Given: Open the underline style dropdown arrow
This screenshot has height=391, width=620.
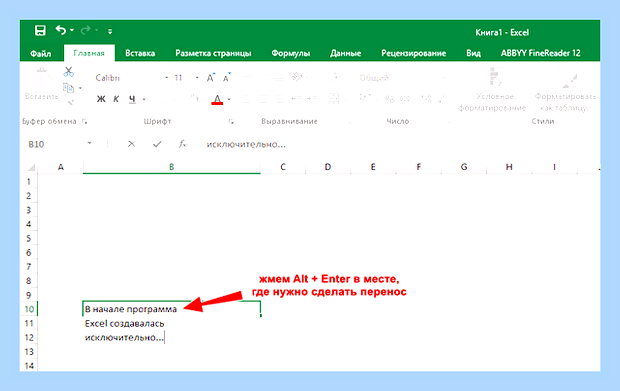Looking at the screenshot, I should click(144, 99).
